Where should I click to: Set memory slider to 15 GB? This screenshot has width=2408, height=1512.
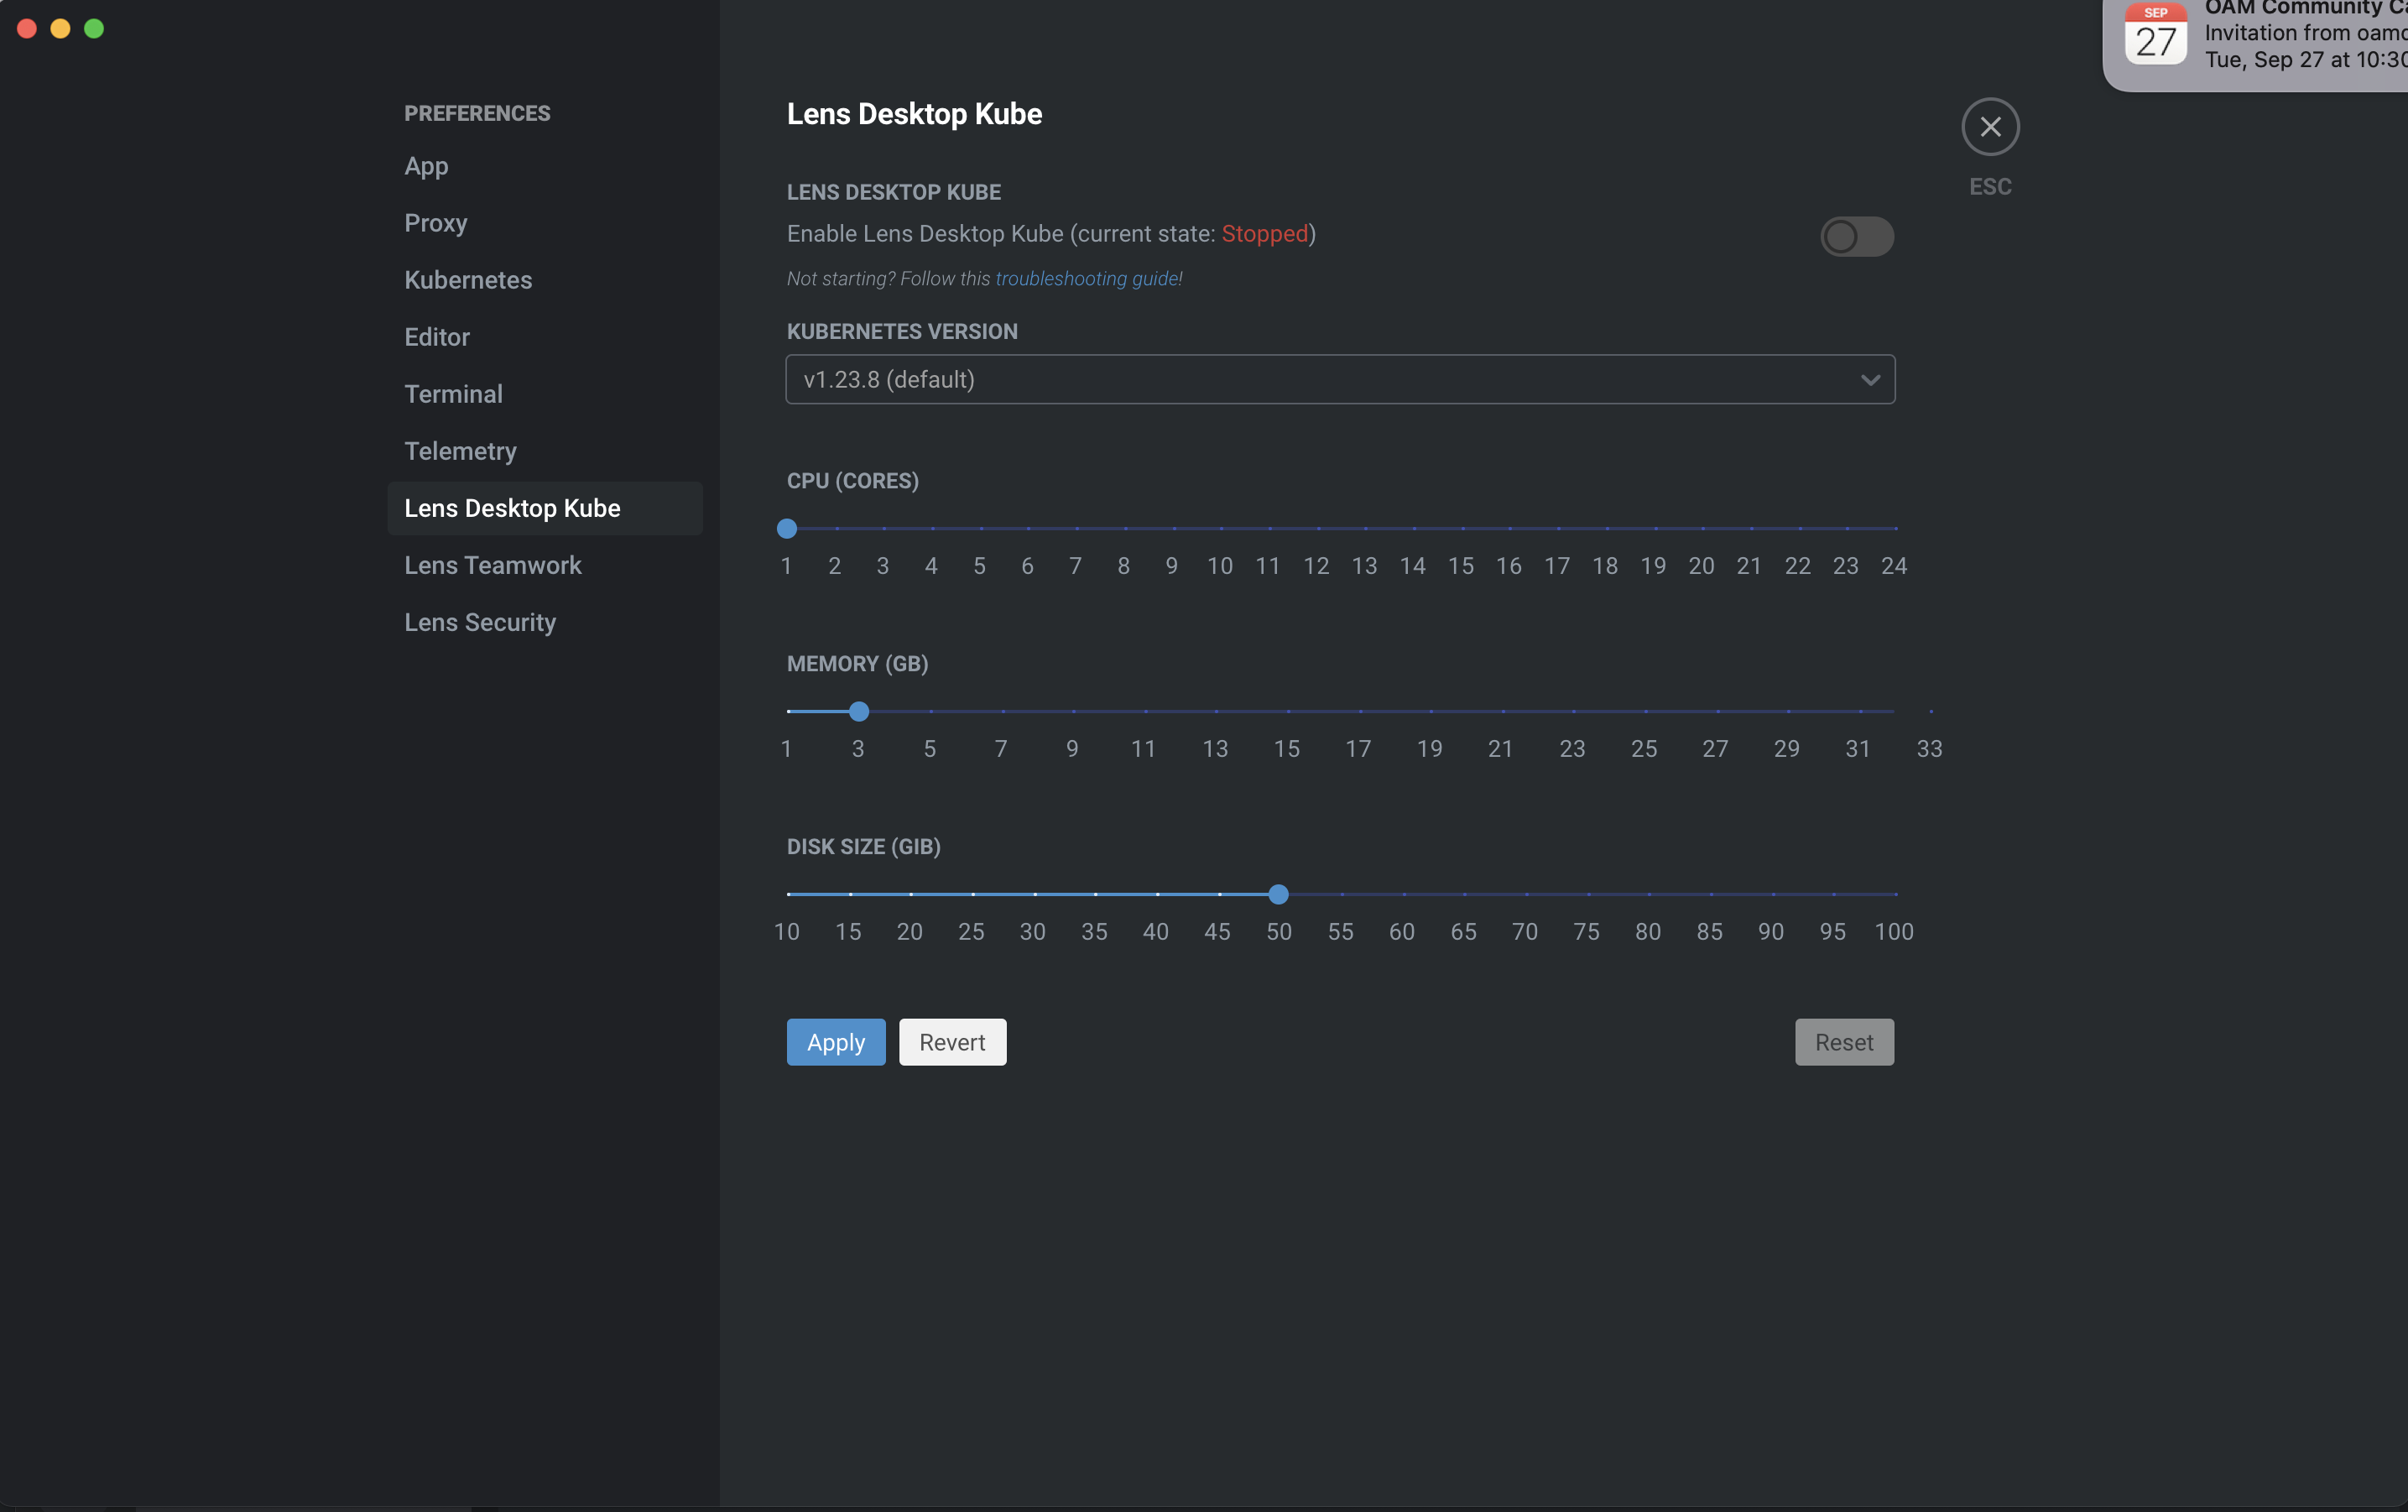point(1287,711)
